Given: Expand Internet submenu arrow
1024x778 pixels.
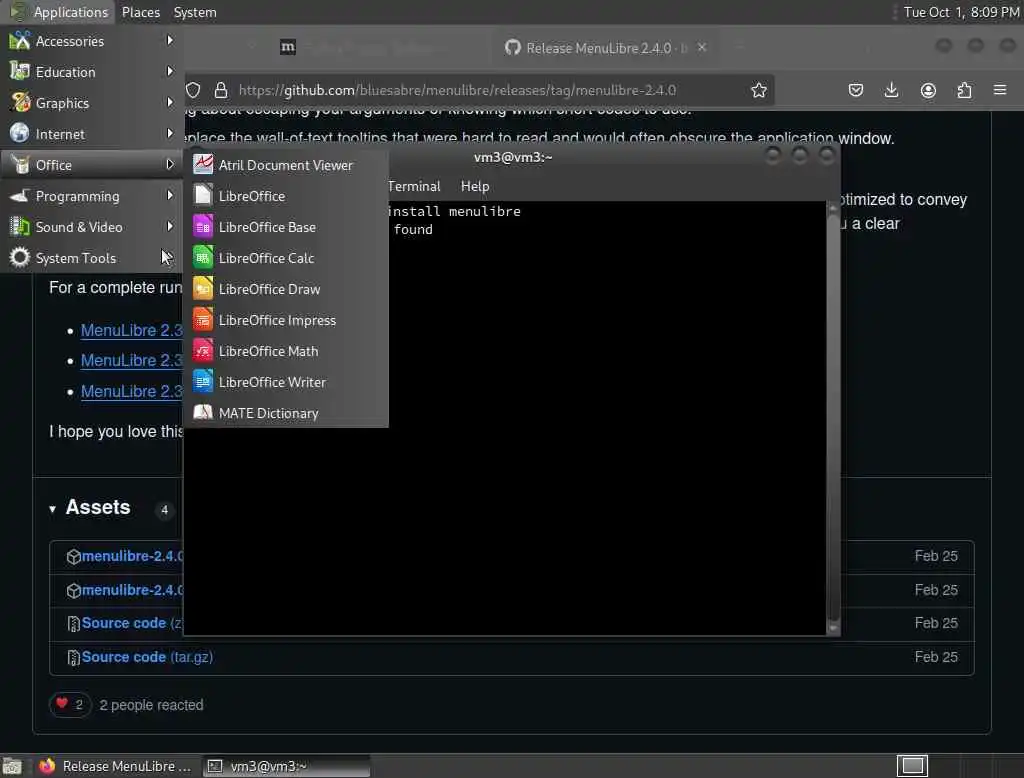Looking at the screenshot, I should tap(170, 133).
